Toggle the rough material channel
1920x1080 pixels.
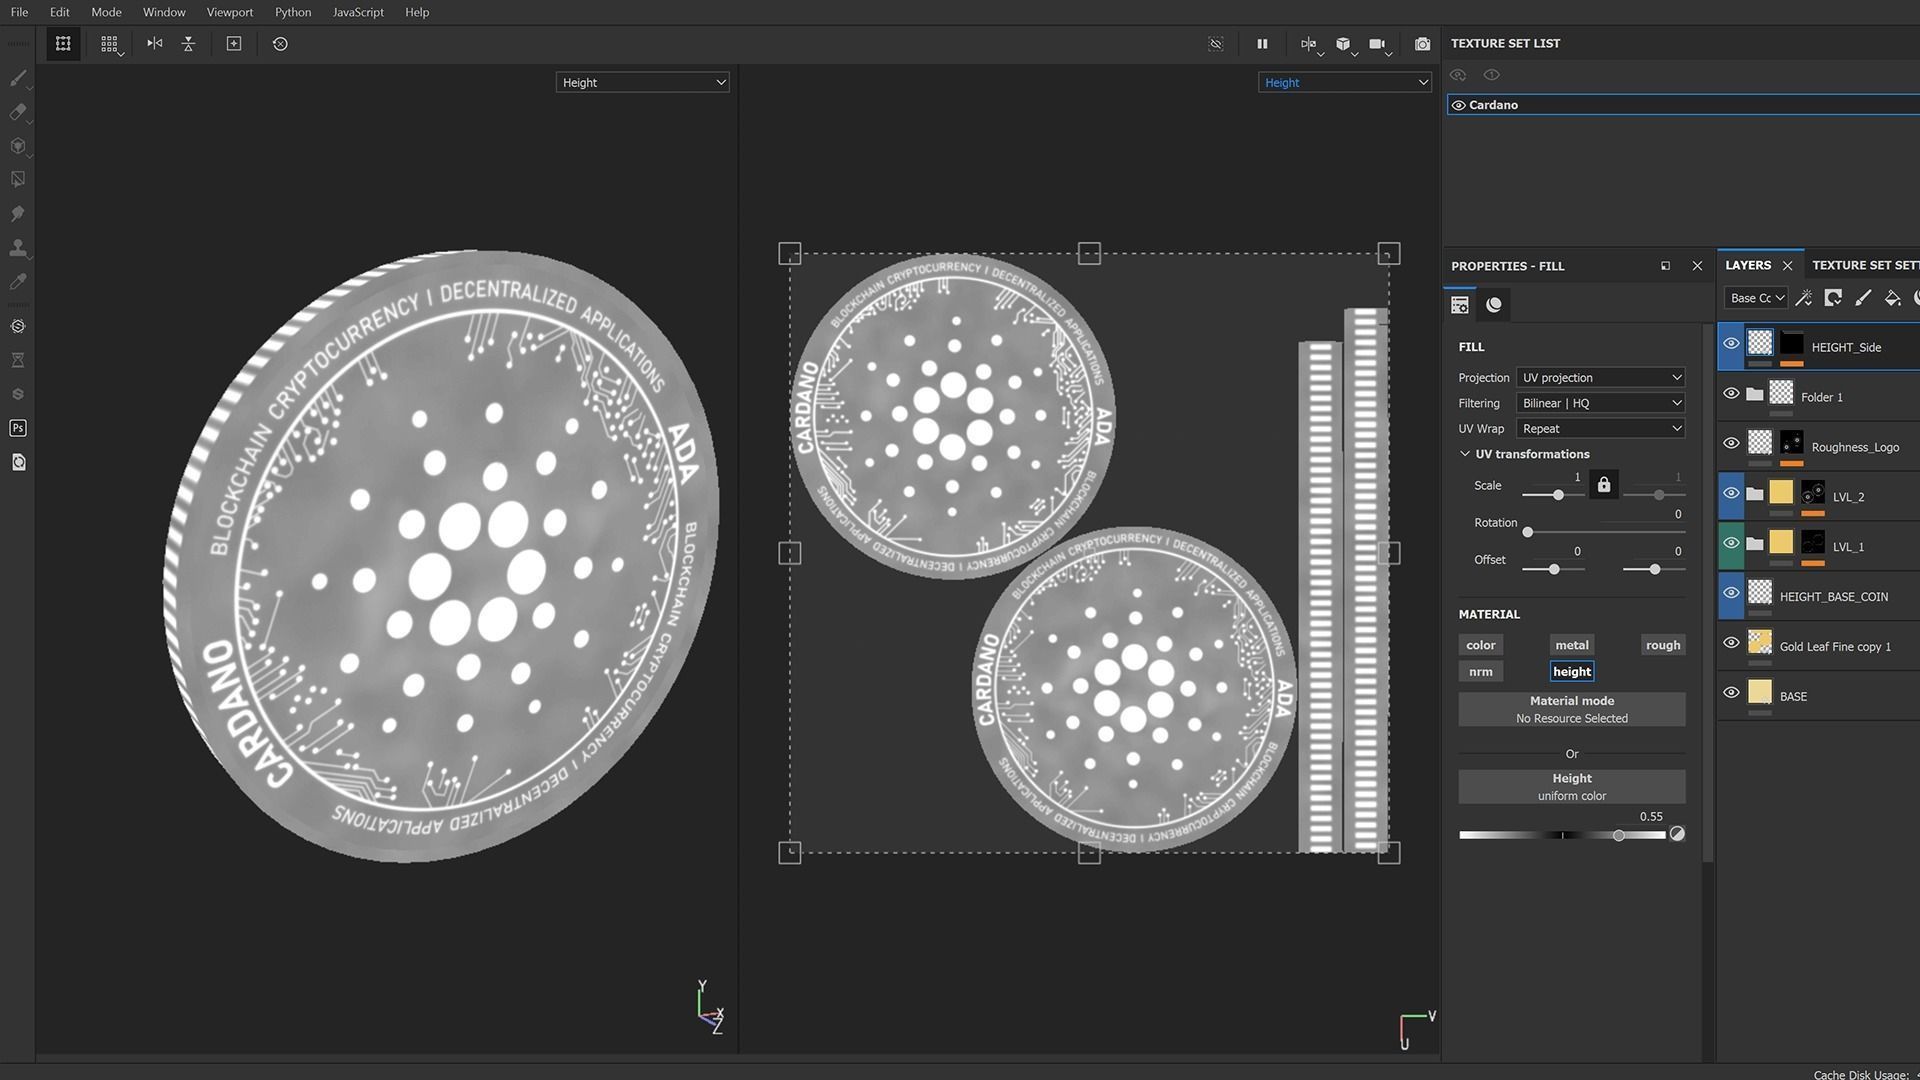[x=1663, y=645]
